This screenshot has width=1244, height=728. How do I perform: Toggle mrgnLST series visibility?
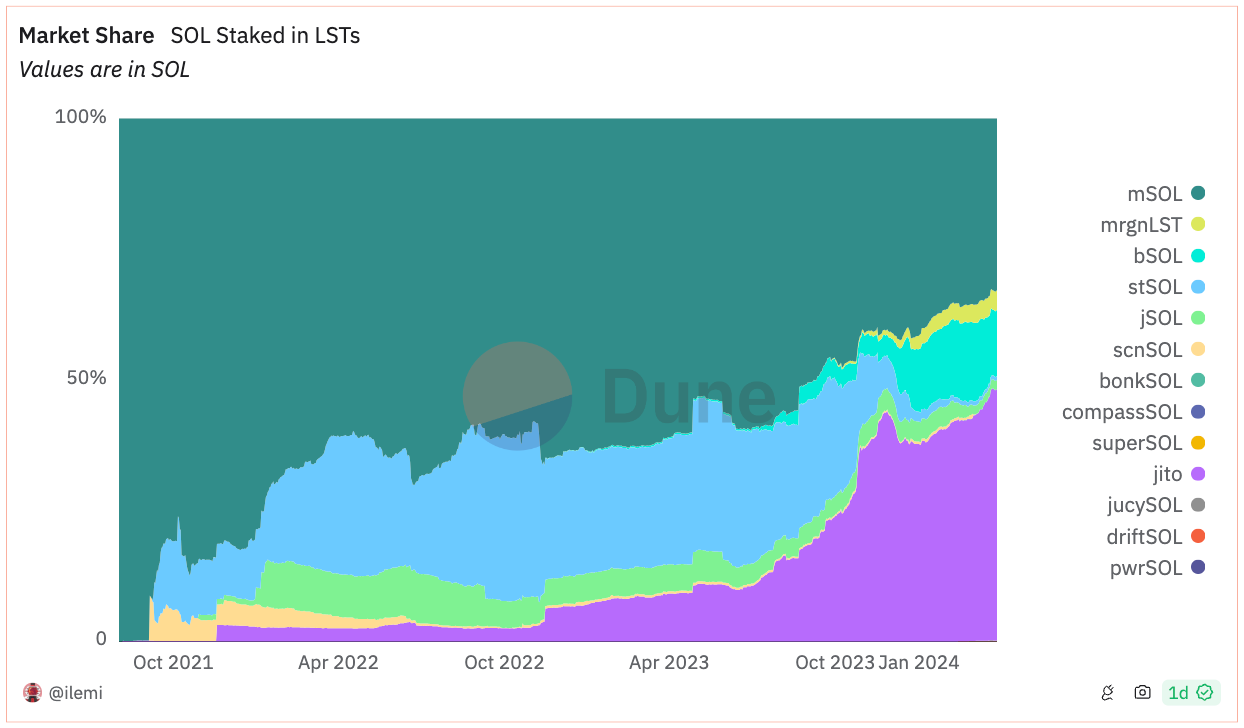click(x=1150, y=225)
